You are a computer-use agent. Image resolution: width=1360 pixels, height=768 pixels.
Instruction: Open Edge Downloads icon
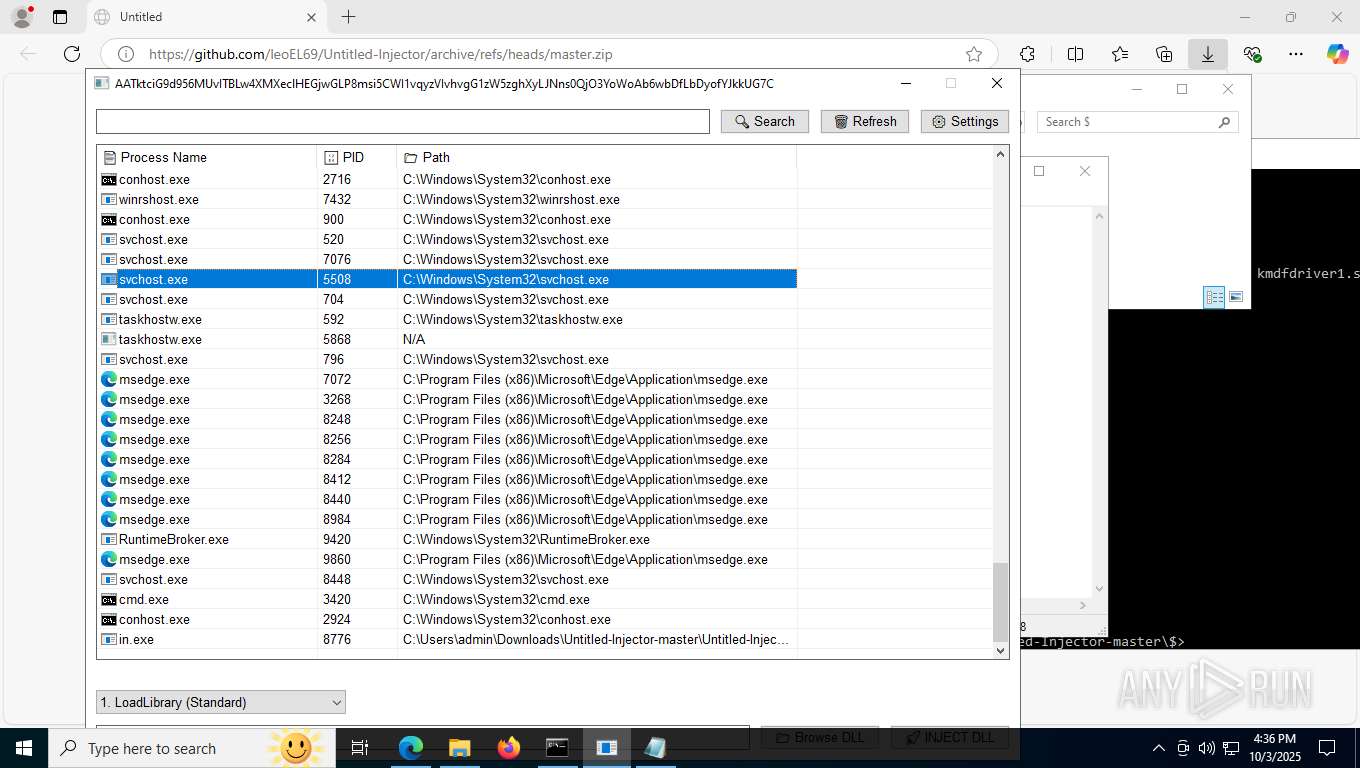pos(1207,54)
